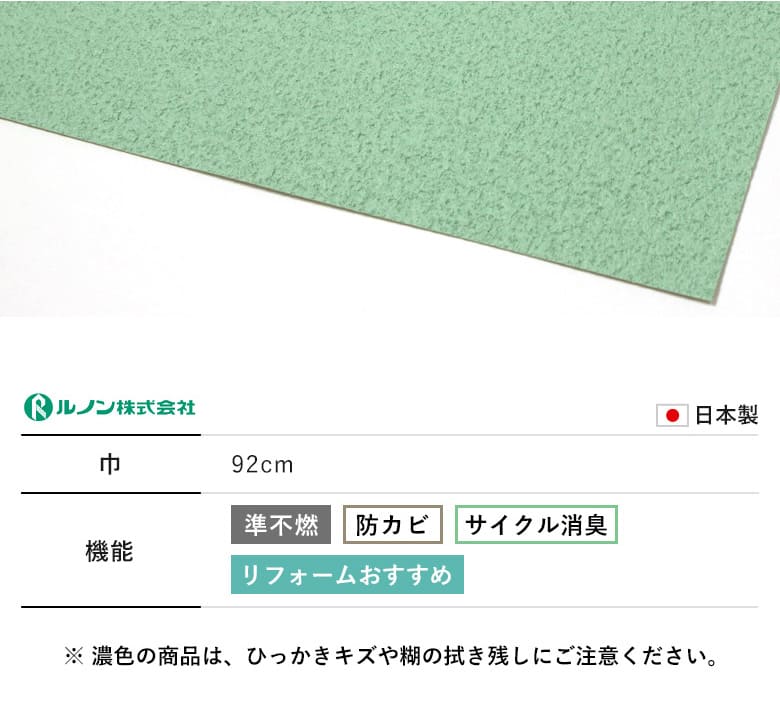
Task: Click the 日本製 label text
Action: (726, 415)
